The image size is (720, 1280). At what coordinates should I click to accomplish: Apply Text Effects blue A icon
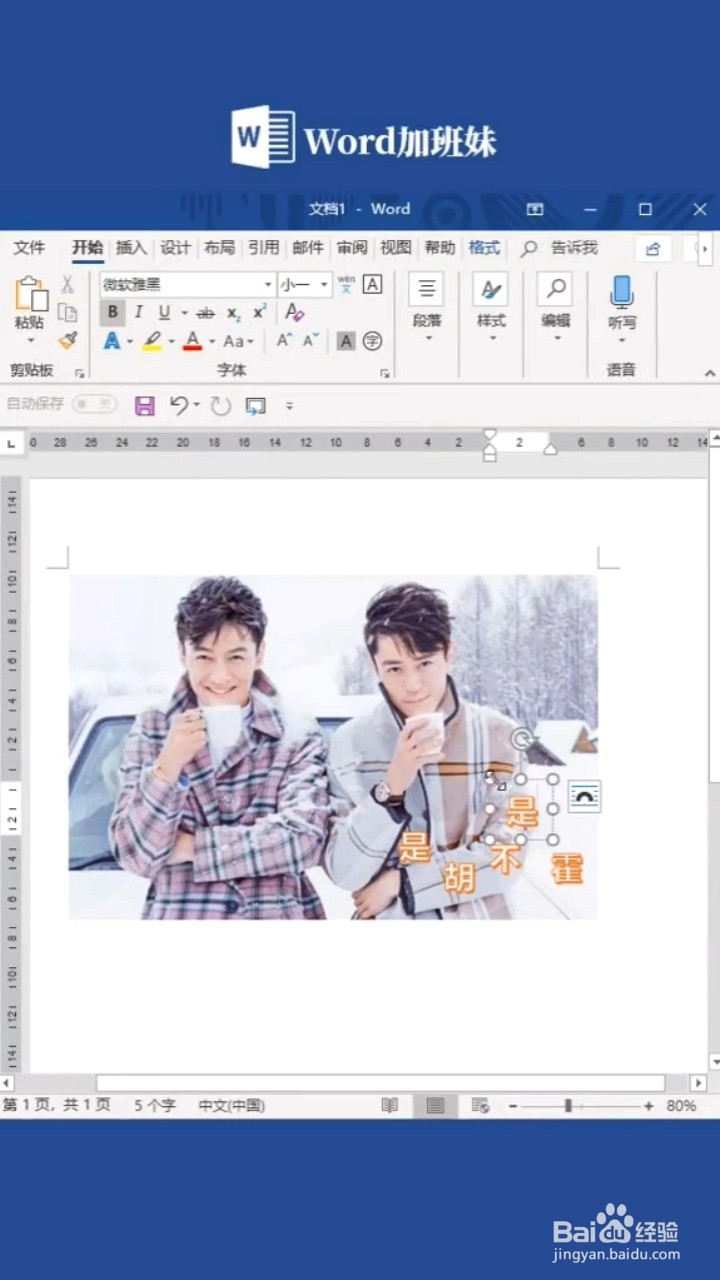(112, 341)
